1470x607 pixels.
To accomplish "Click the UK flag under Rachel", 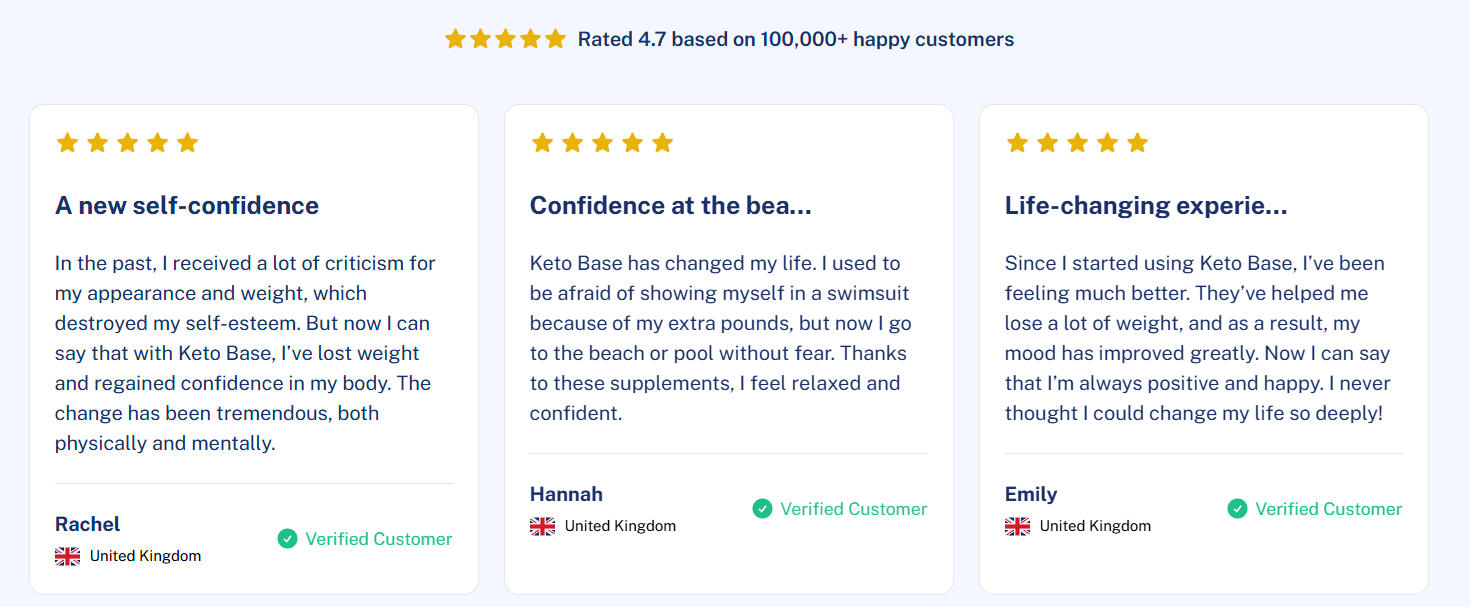I will pos(67,556).
